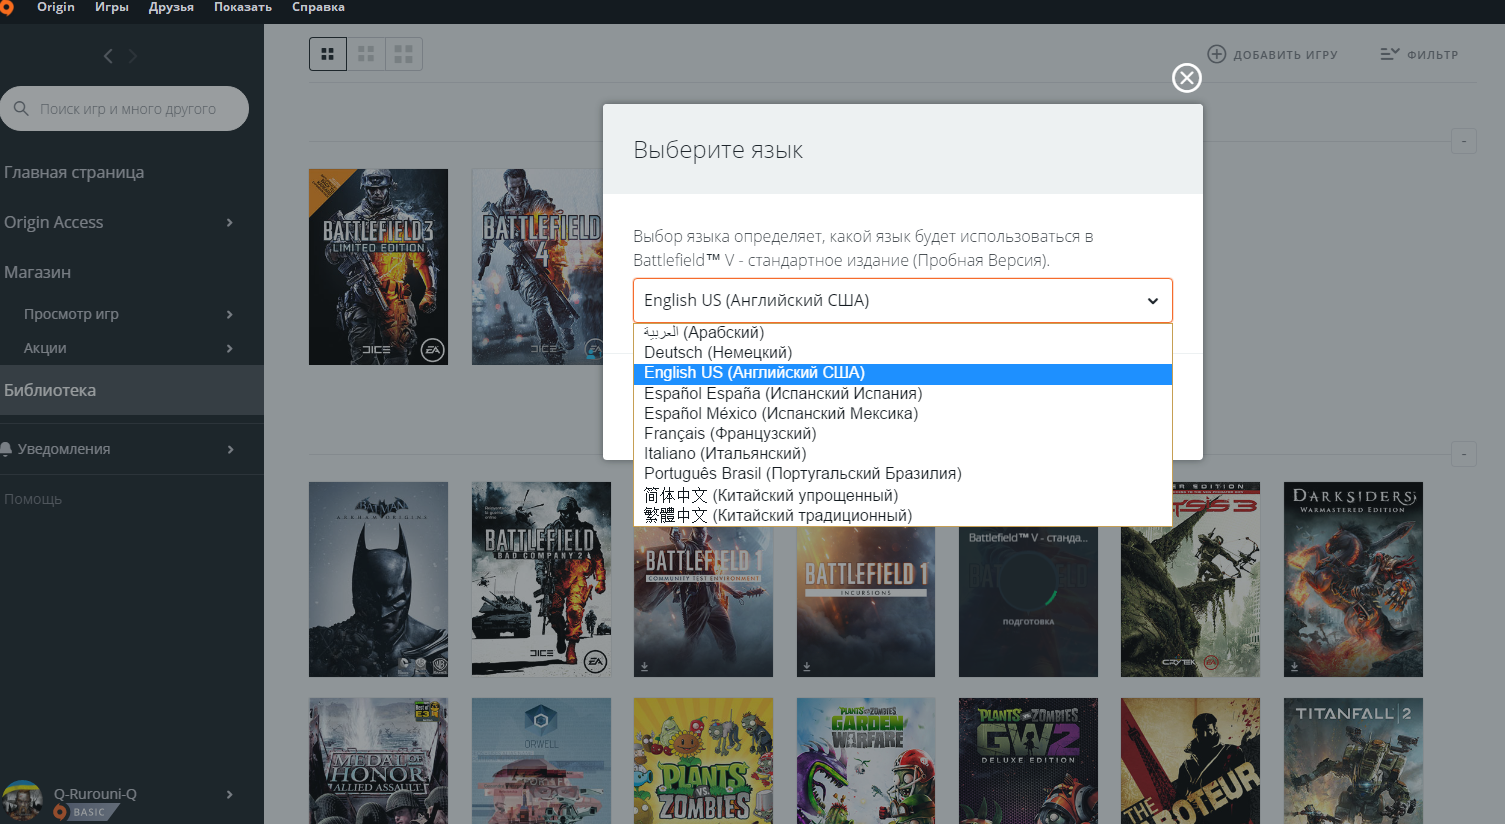Open Уведомления in the sidebar
1505x824 pixels.
point(64,449)
